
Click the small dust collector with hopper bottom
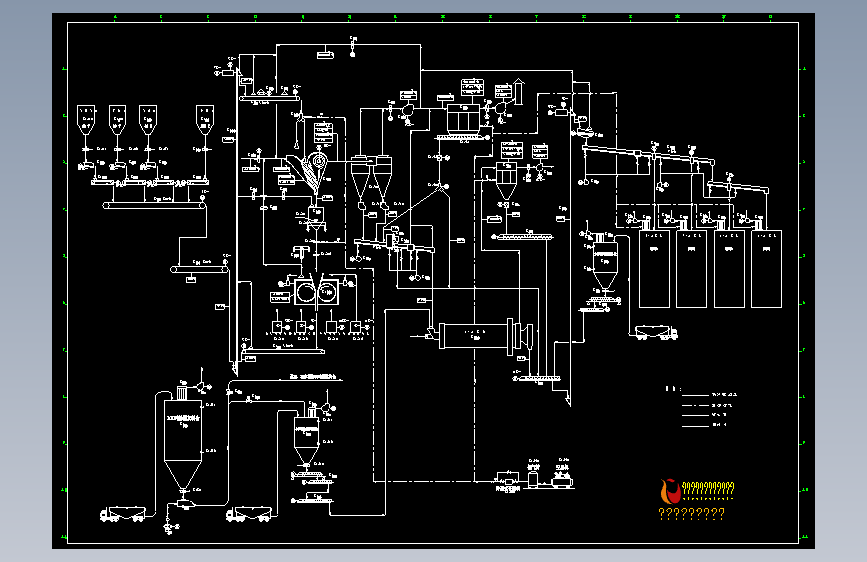506,181
